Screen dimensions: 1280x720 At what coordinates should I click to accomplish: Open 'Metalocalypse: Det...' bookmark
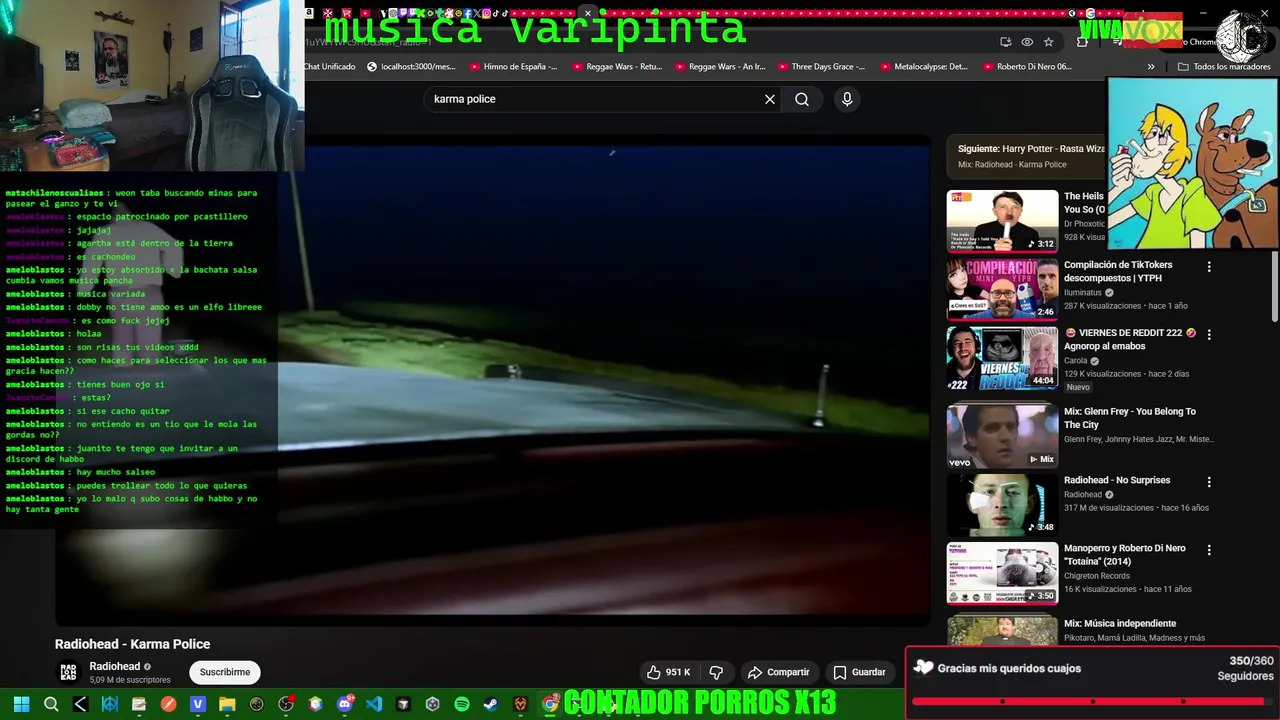click(924, 67)
